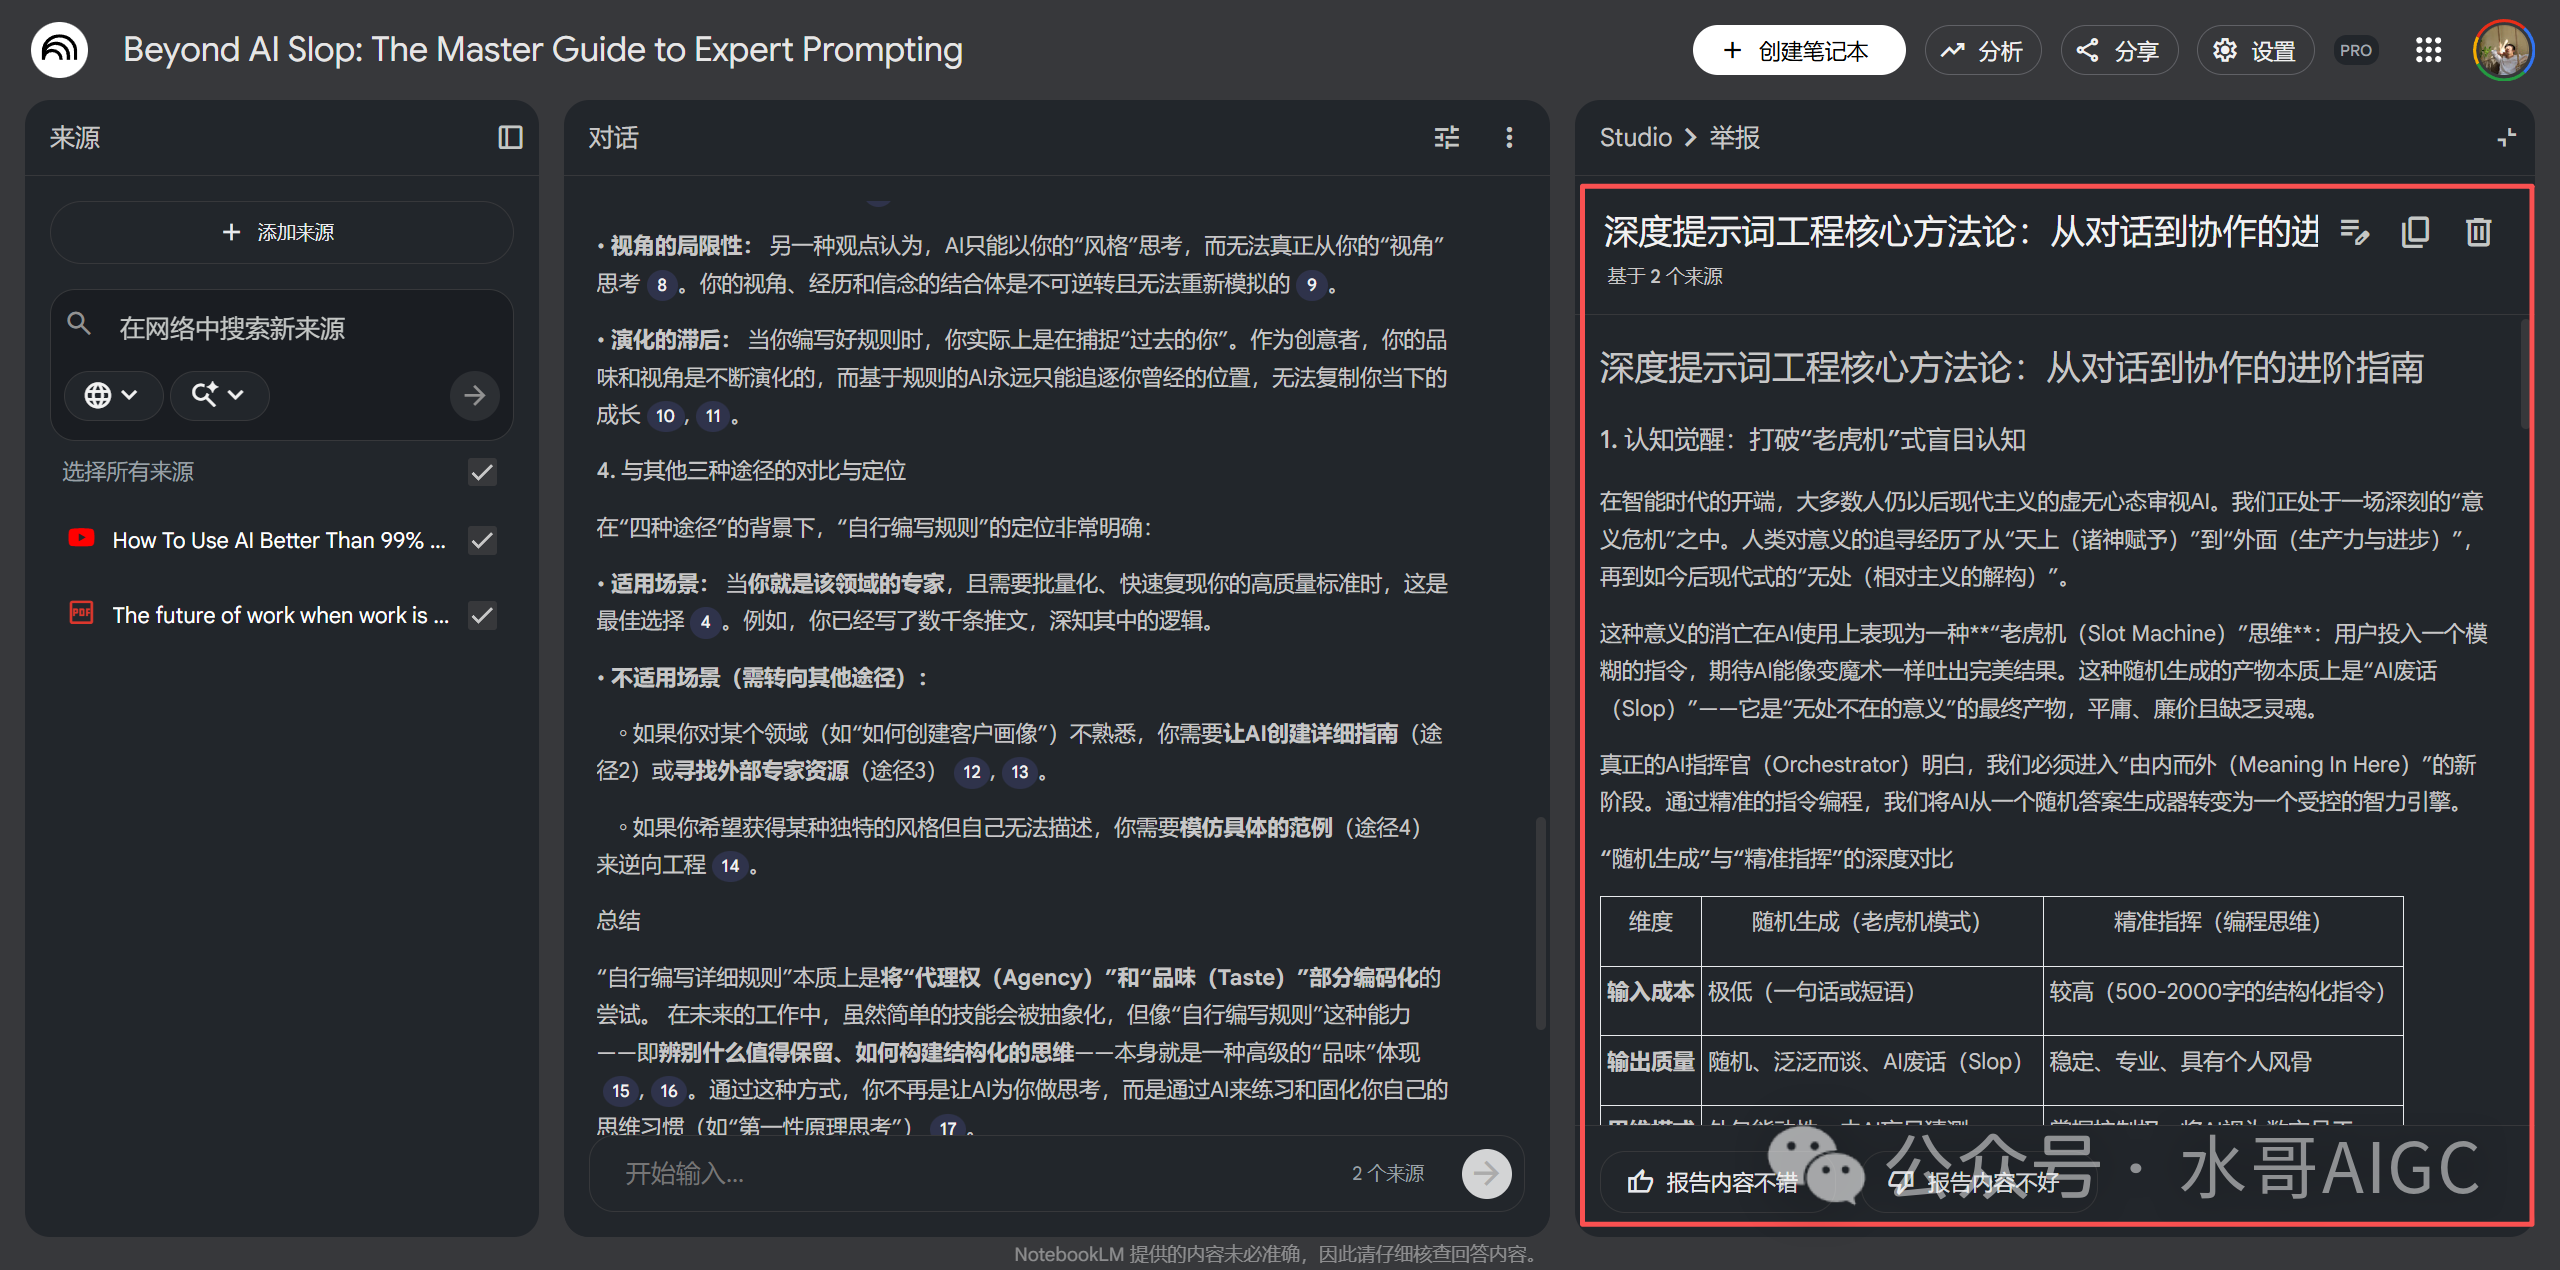Click the edit report notes icon
Screen dimensions: 2560x1270
point(2355,232)
